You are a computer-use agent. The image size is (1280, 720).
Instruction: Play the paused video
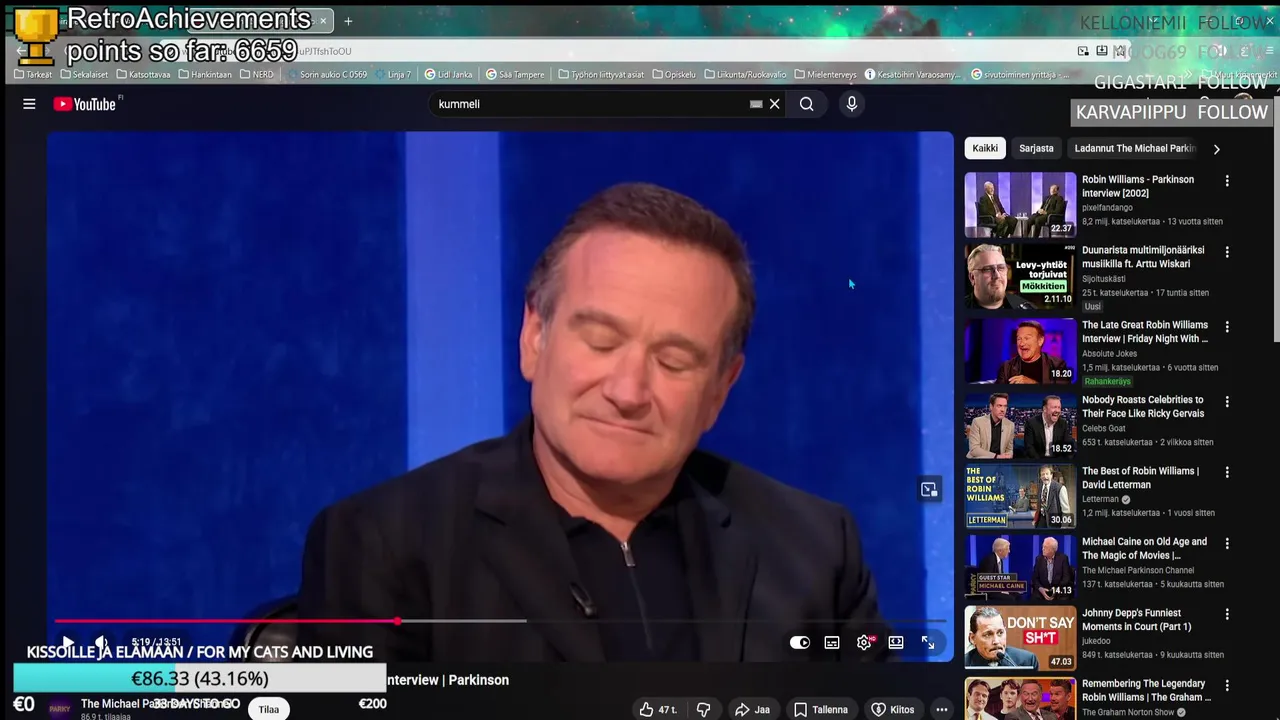click(x=67, y=643)
